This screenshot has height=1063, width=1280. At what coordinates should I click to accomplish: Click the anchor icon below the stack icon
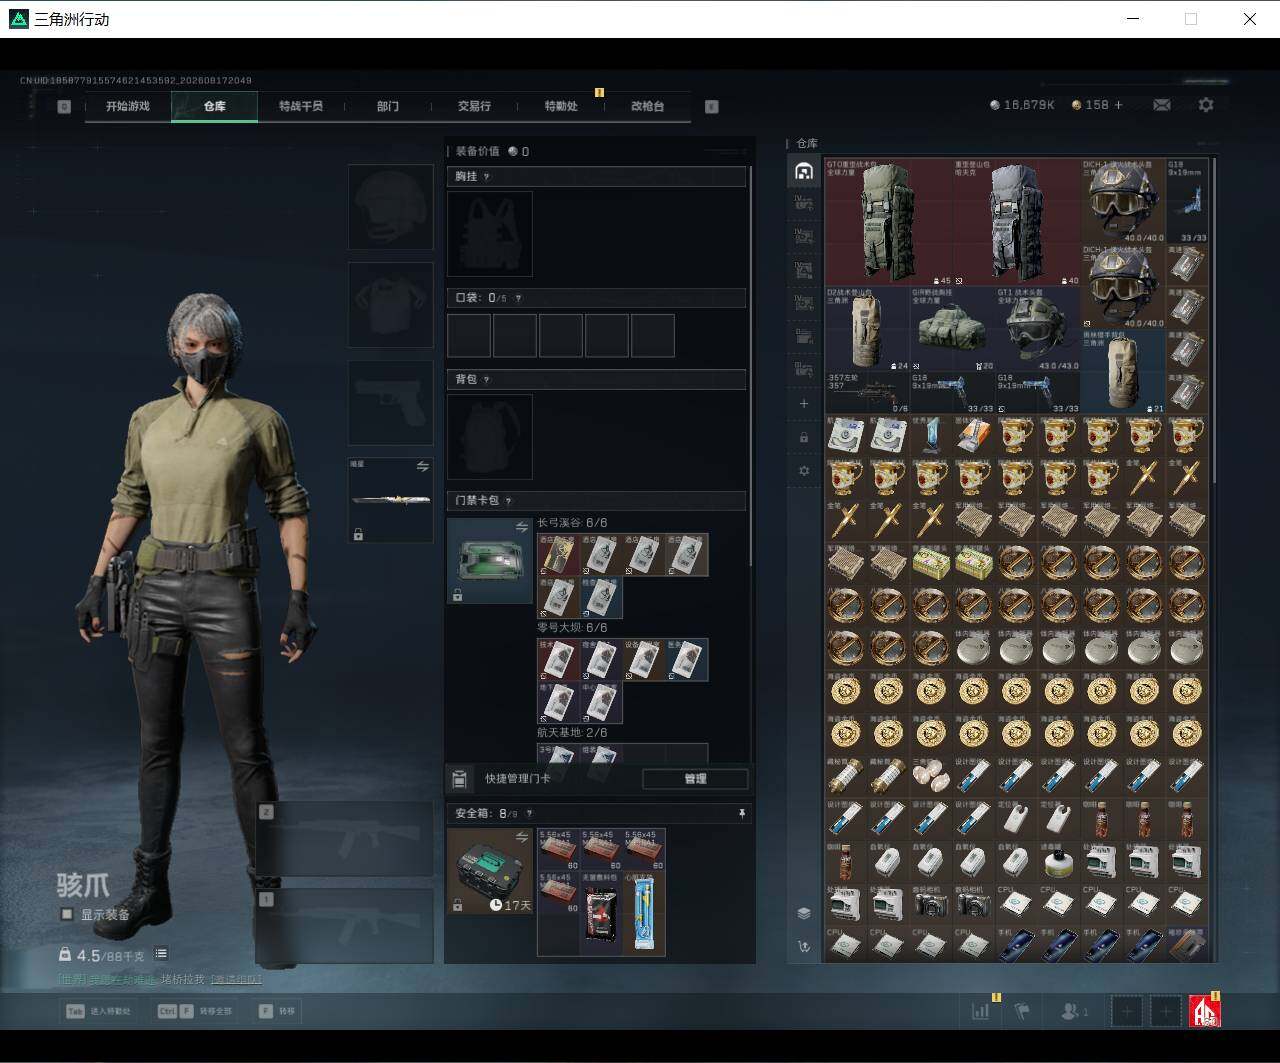click(x=804, y=946)
